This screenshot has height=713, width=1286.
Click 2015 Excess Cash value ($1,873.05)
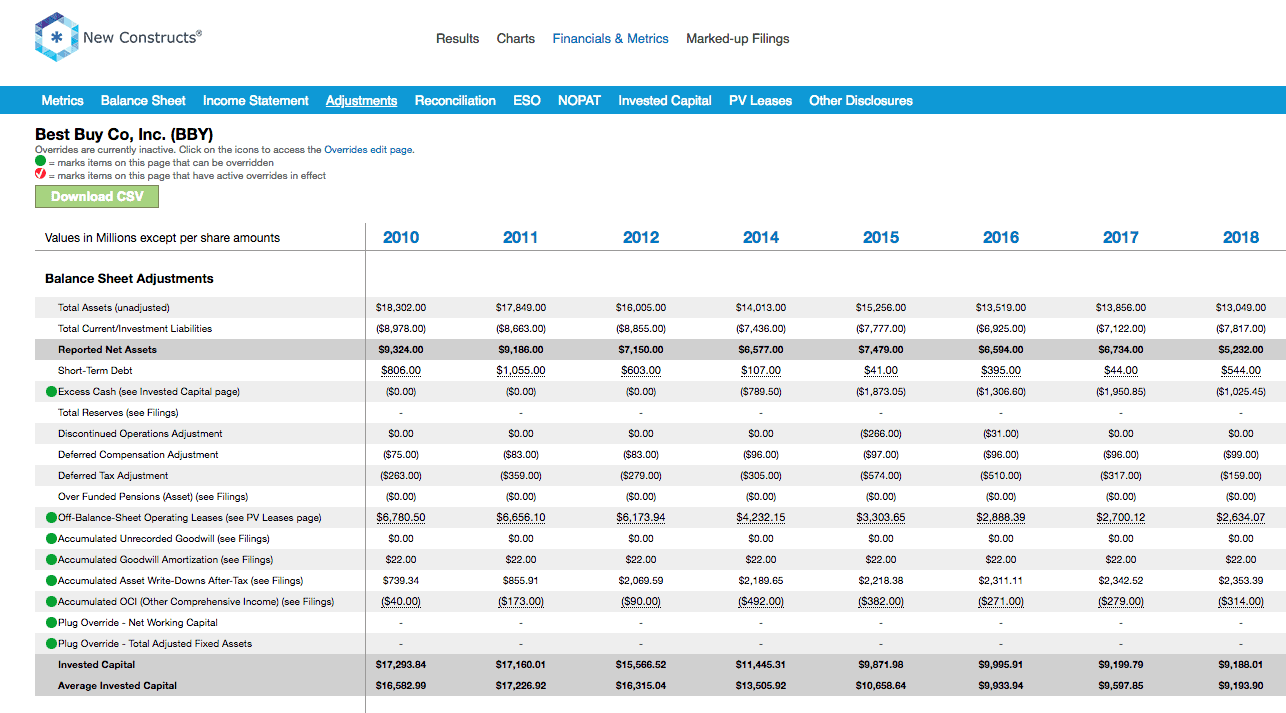pos(881,392)
